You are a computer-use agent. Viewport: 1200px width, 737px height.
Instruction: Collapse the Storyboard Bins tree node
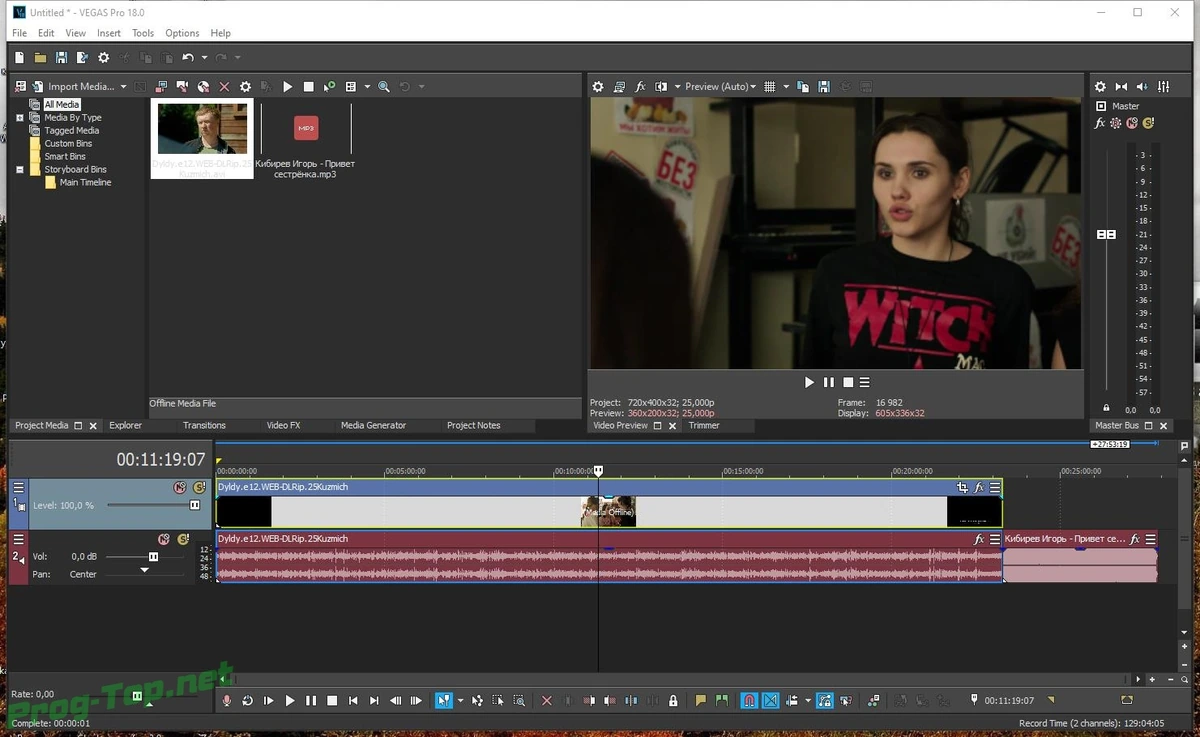(20, 170)
